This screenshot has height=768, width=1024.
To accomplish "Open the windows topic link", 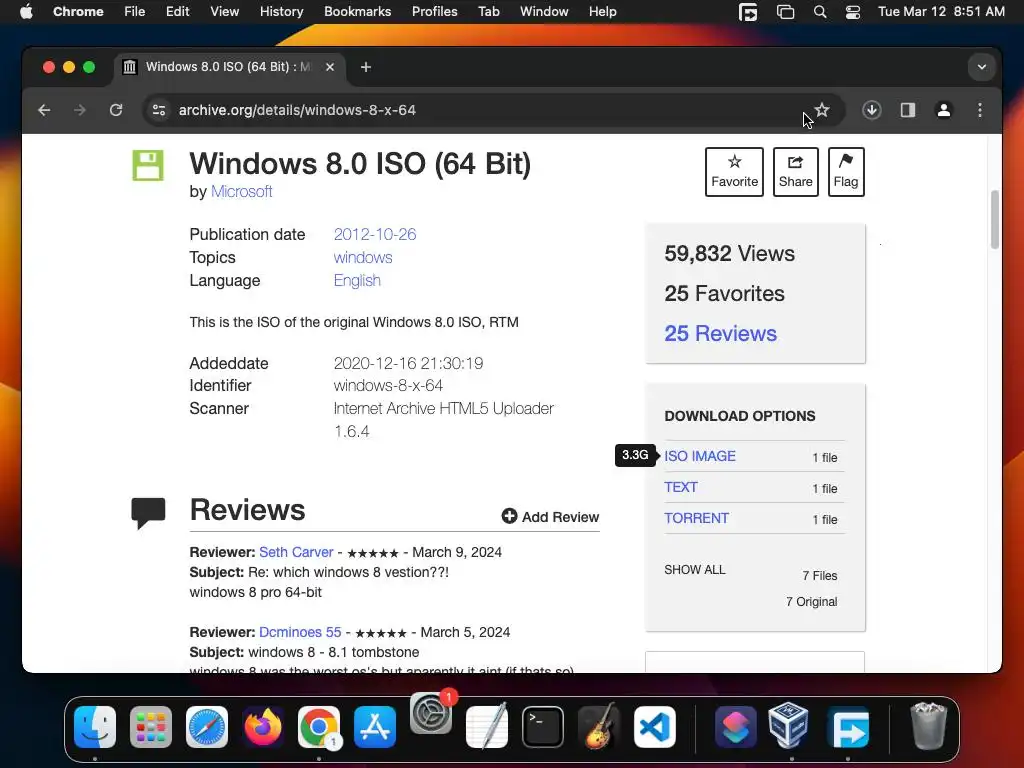I will (363, 257).
